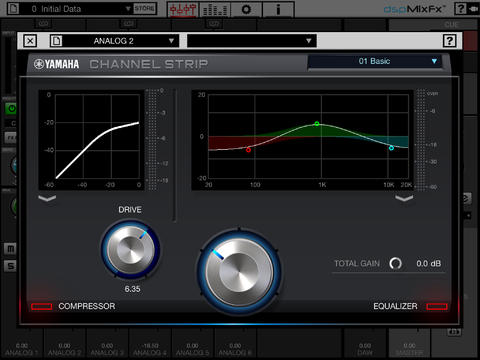Open the '0 Initial Data' scene dropdown
Viewport: 480px width, 360px height.
pyautogui.click(x=79, y=9)
